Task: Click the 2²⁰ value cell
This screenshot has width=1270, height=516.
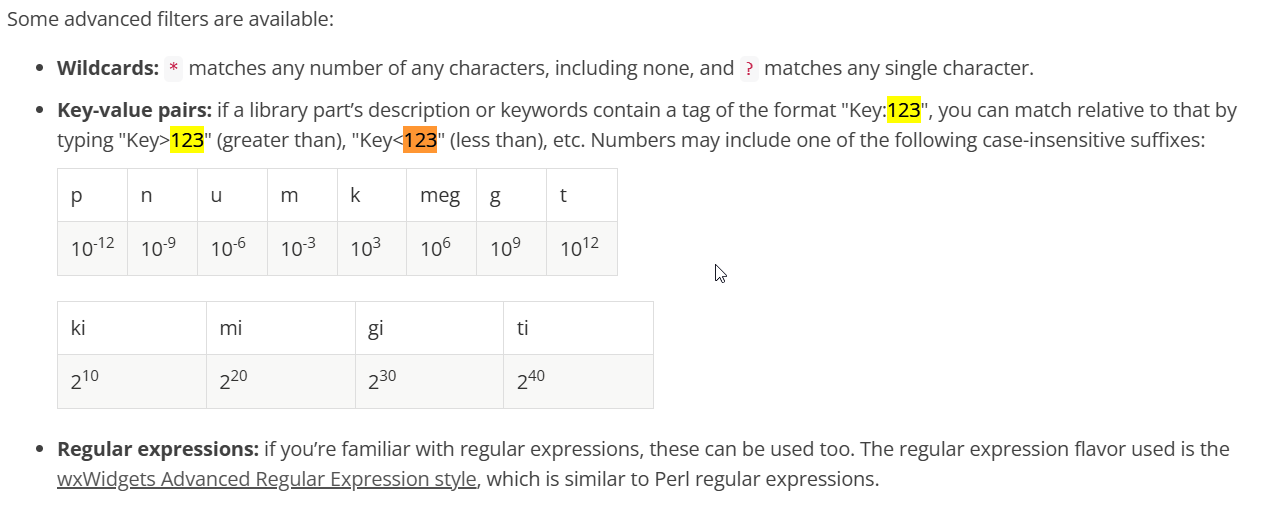Action: click(x=280, y=381)
